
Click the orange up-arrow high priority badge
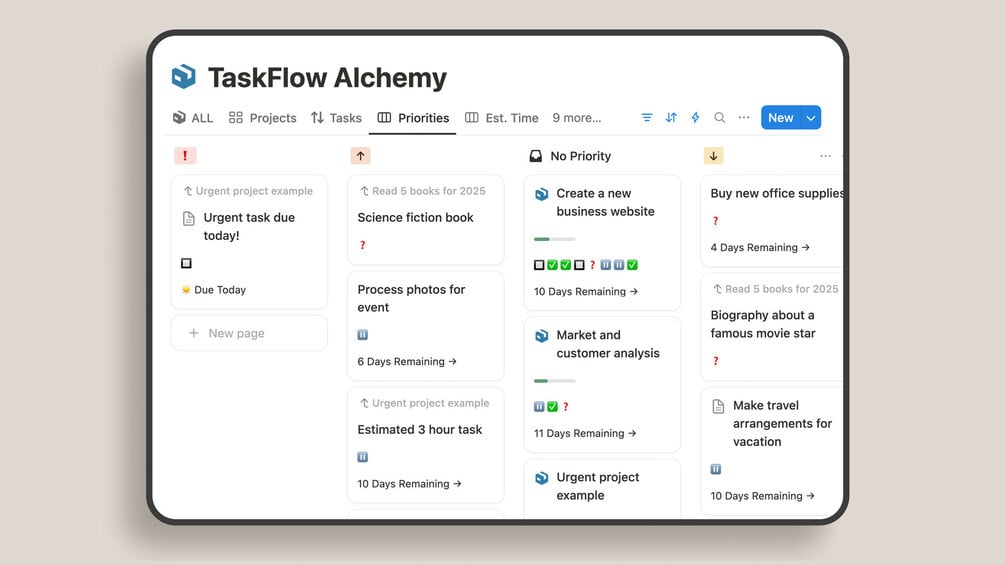(360, 156)
